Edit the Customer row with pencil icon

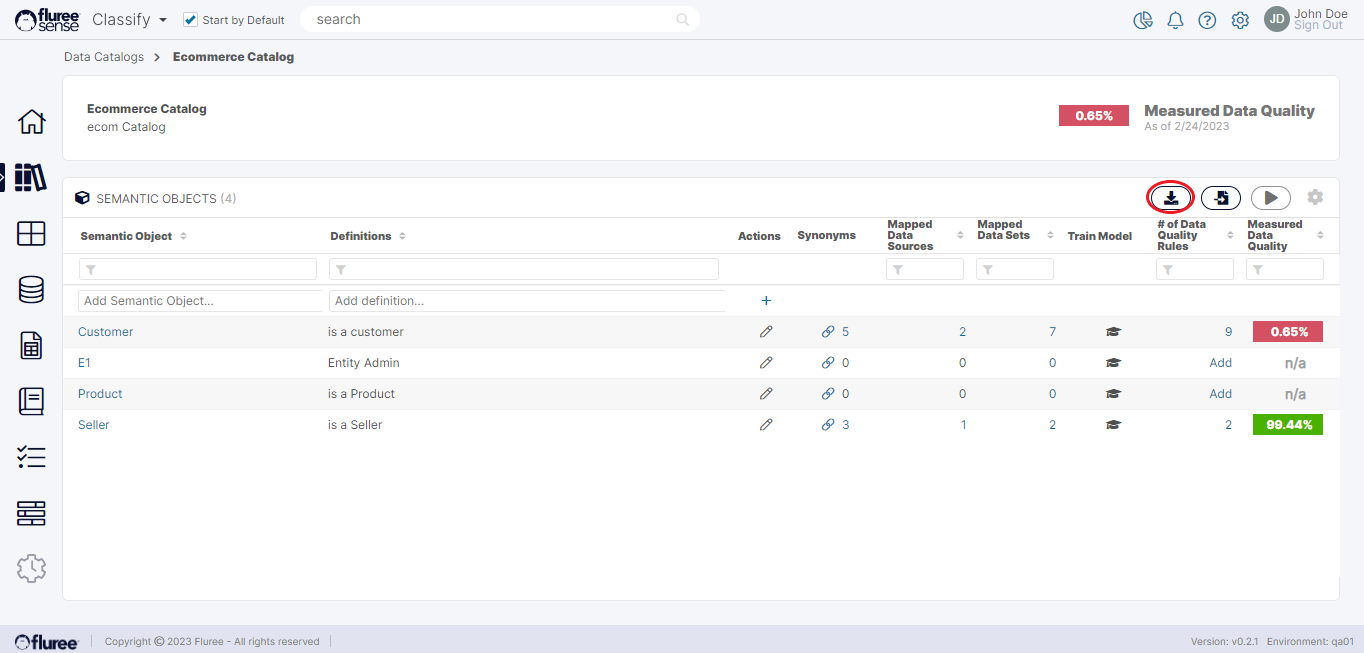(766, 332)
